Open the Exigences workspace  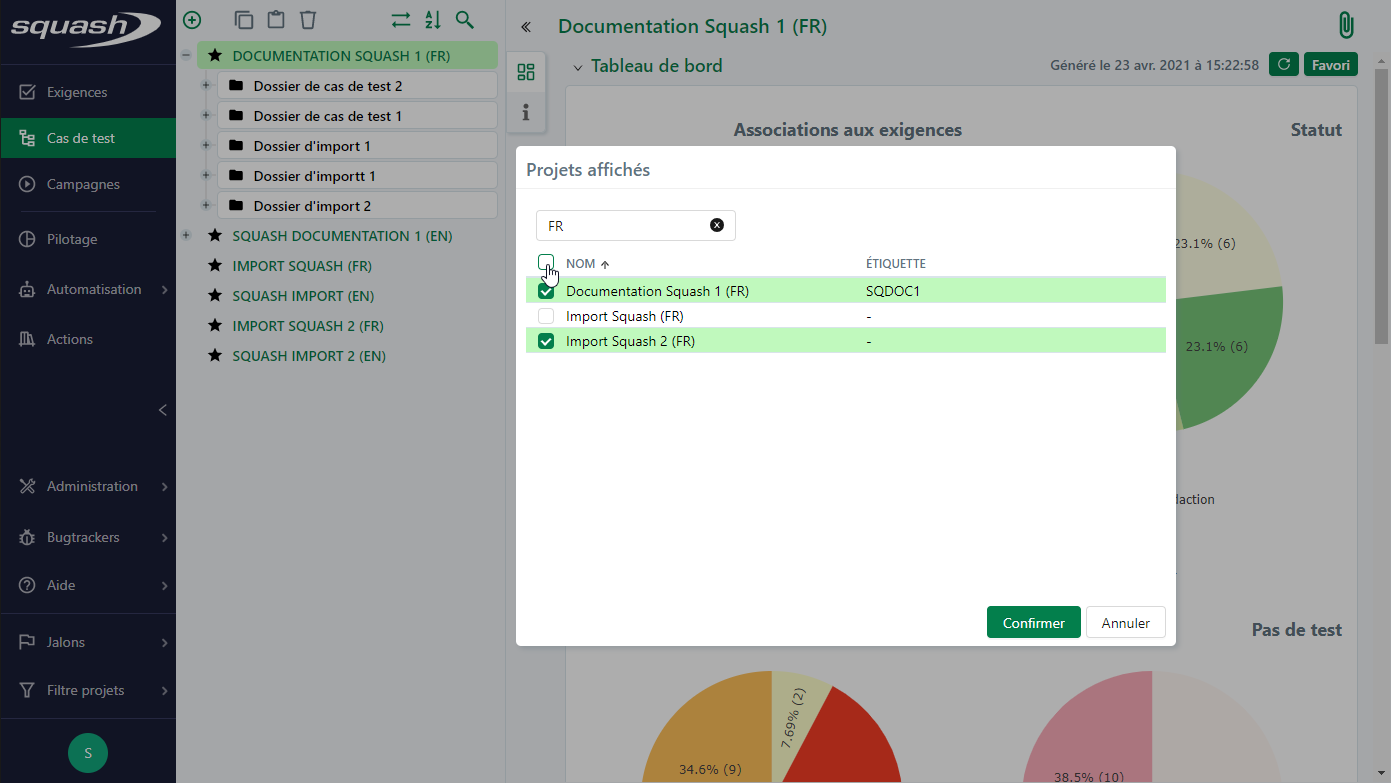[77, 92]
